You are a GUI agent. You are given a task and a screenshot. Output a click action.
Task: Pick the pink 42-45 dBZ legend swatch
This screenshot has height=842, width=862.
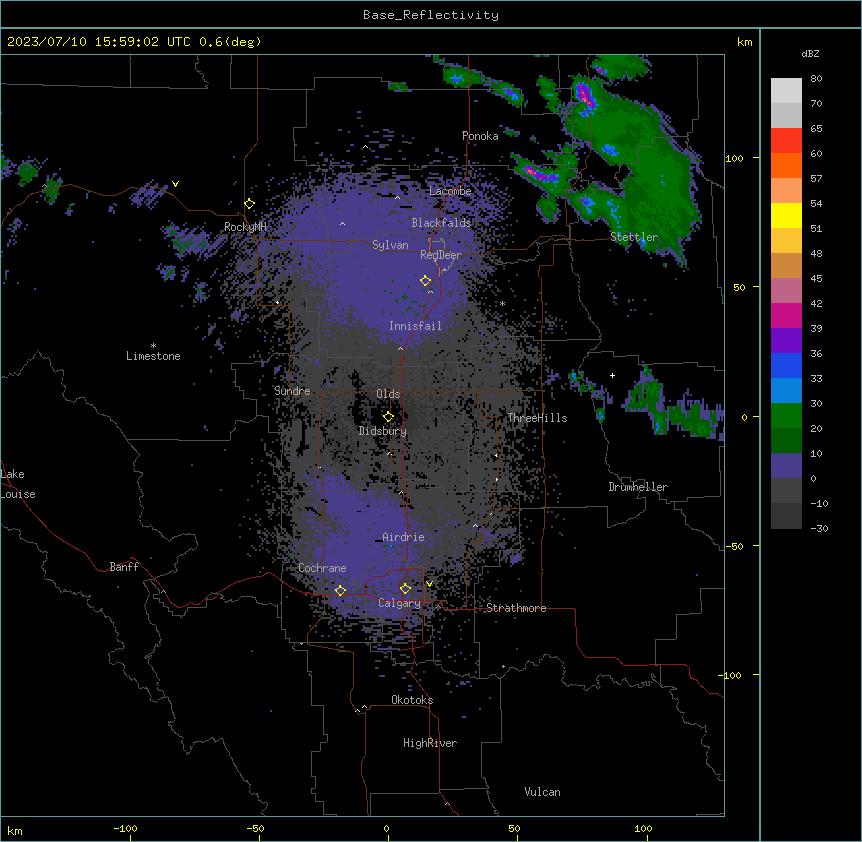click(x=786, y=291)
